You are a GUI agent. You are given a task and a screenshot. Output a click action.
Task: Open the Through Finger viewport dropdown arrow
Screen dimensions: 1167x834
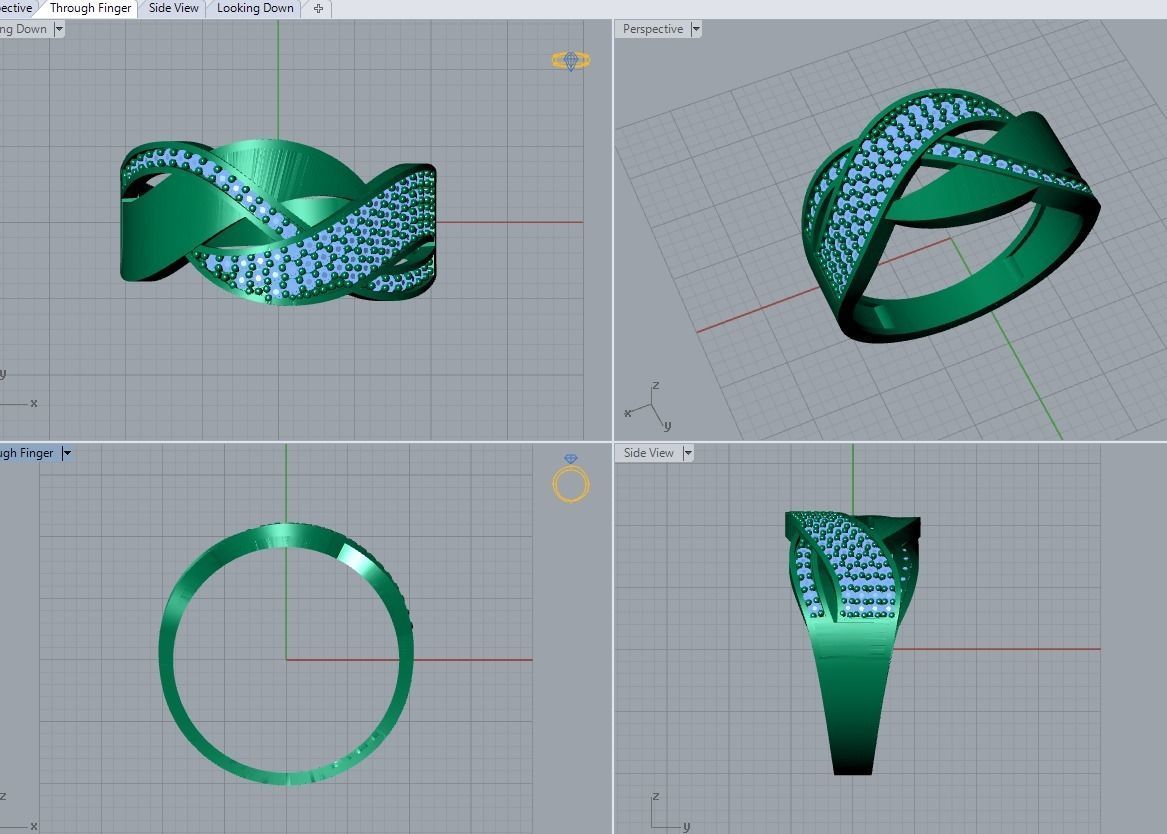[x=66, y=453]
